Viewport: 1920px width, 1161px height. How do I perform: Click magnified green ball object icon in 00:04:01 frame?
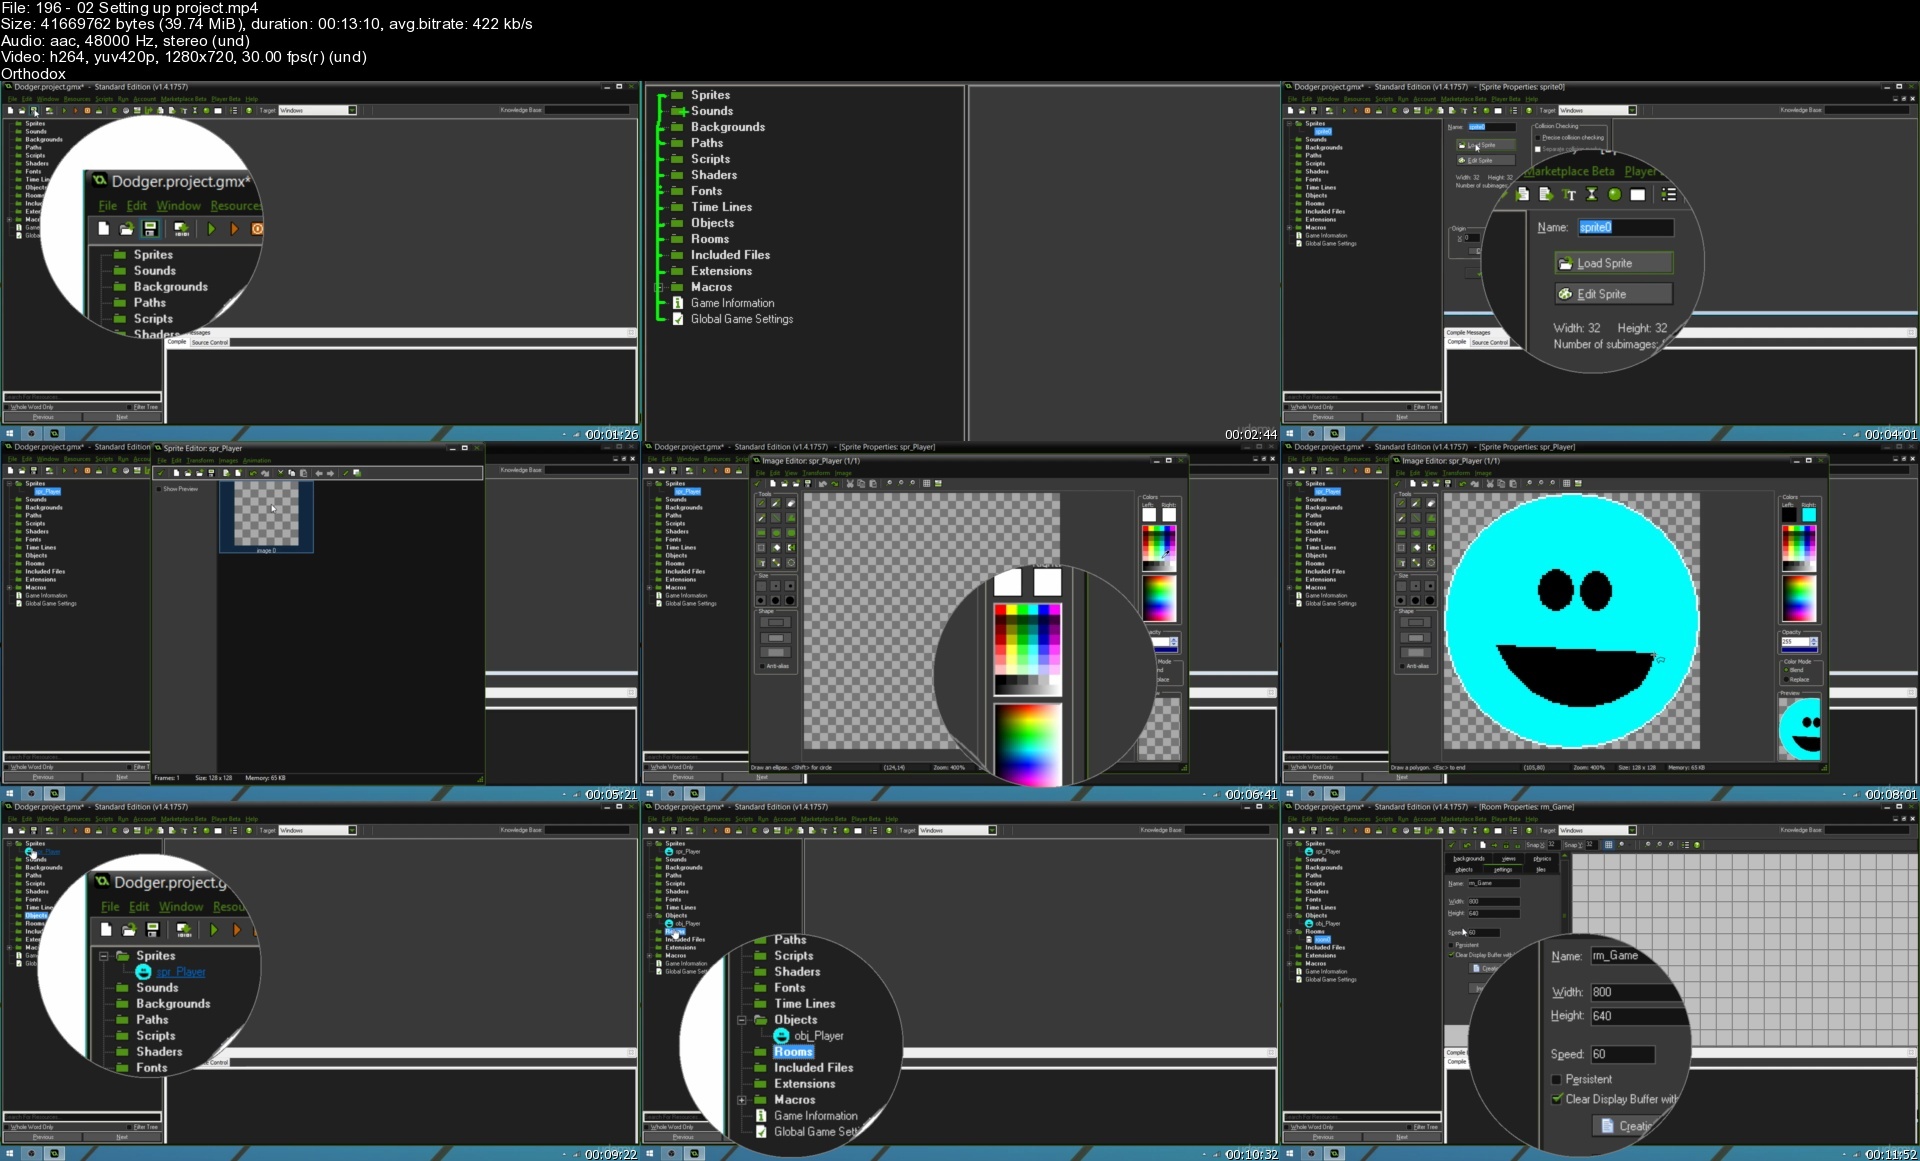[1614, 194]
